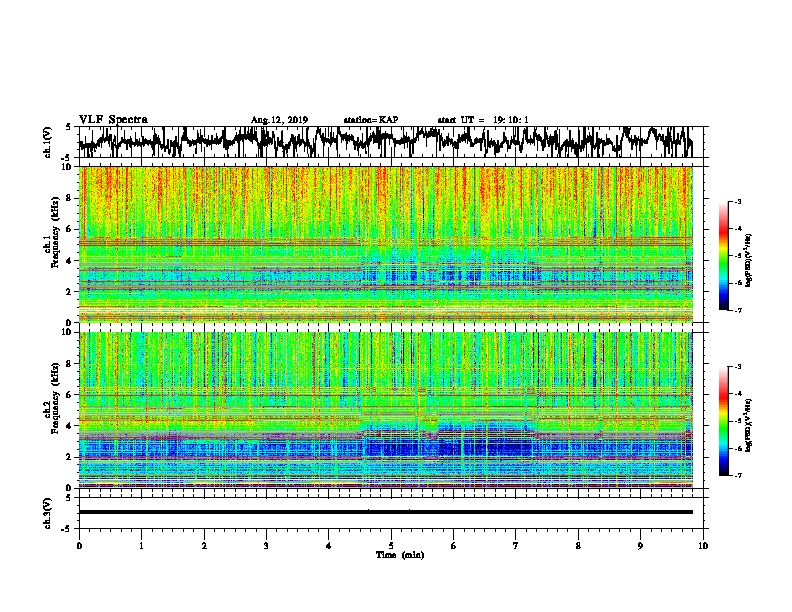The height and width of the screenshot is (612, 792).
Task: Click time-axis tick label "9"
Action: point(640,546)
